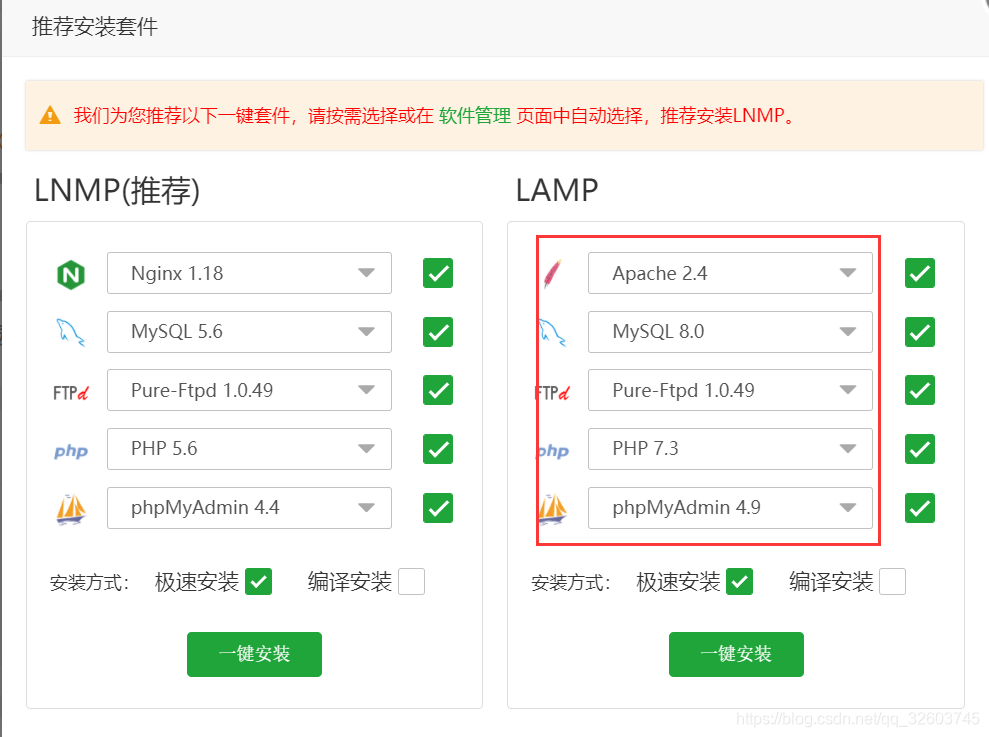Open the LAMP Pure-Ftpd 1.0.49 dropdown
Image resolution: width=989 pixels, height=737 pixels.
click(x=730, y=390)
